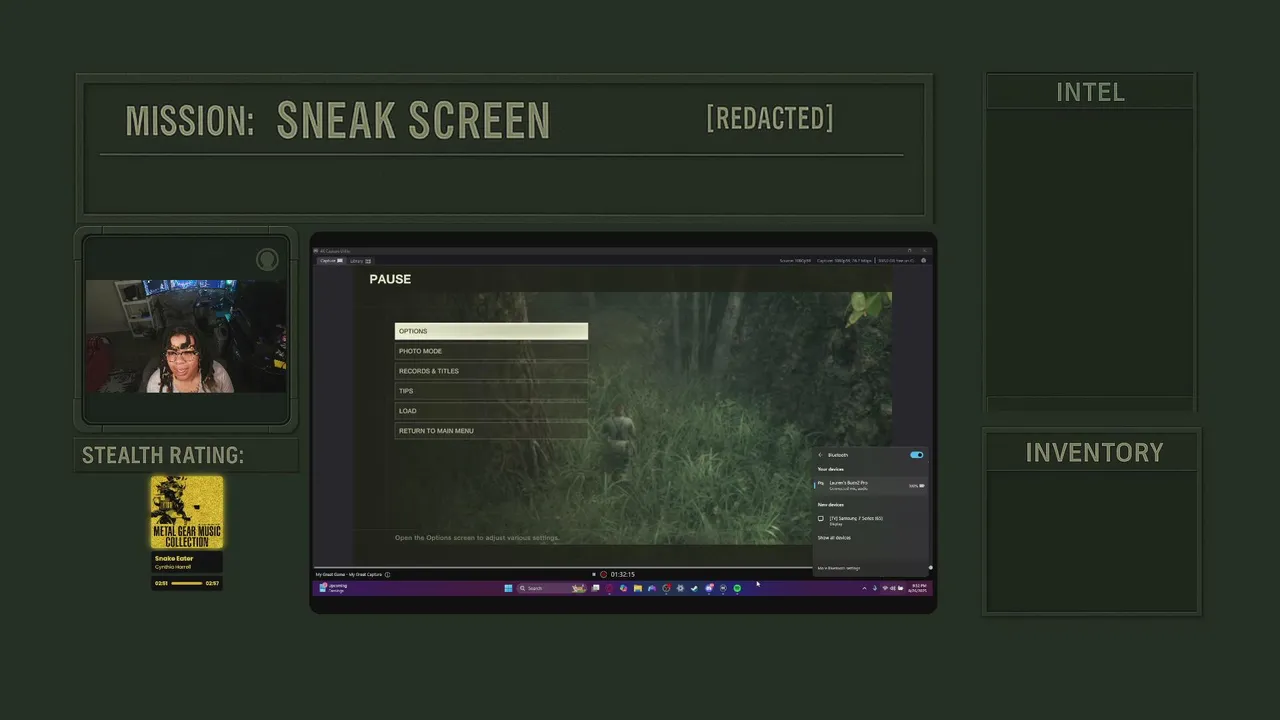
Task: Select TIPS in the pause menu
Action: [x=491, y=391]
